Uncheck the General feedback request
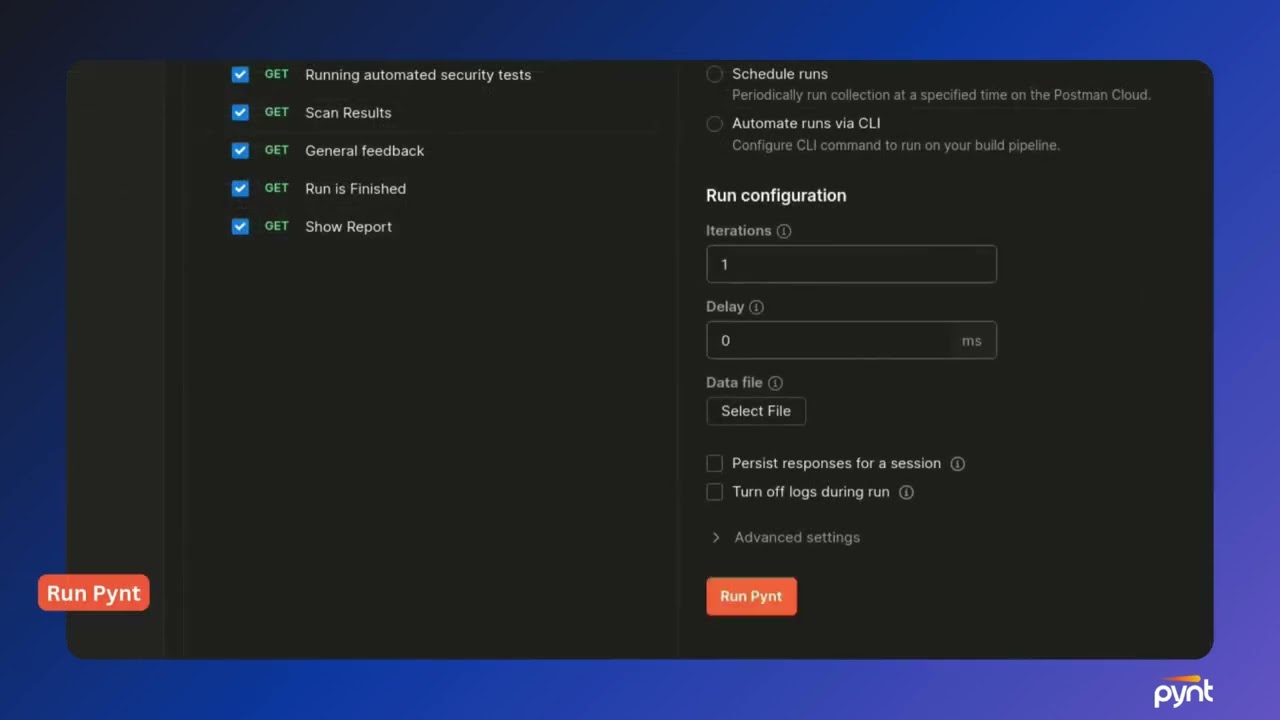The height and width of the screenshot is (720, 1280). click(x=240, y=151)
